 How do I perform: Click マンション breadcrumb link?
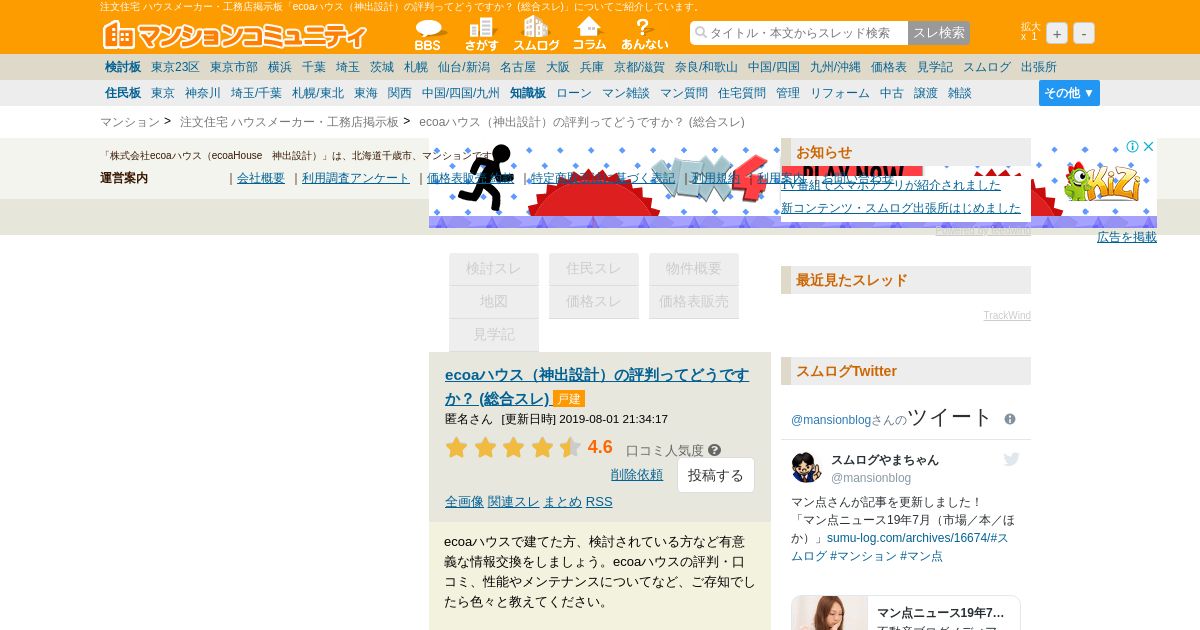point(130,122)
